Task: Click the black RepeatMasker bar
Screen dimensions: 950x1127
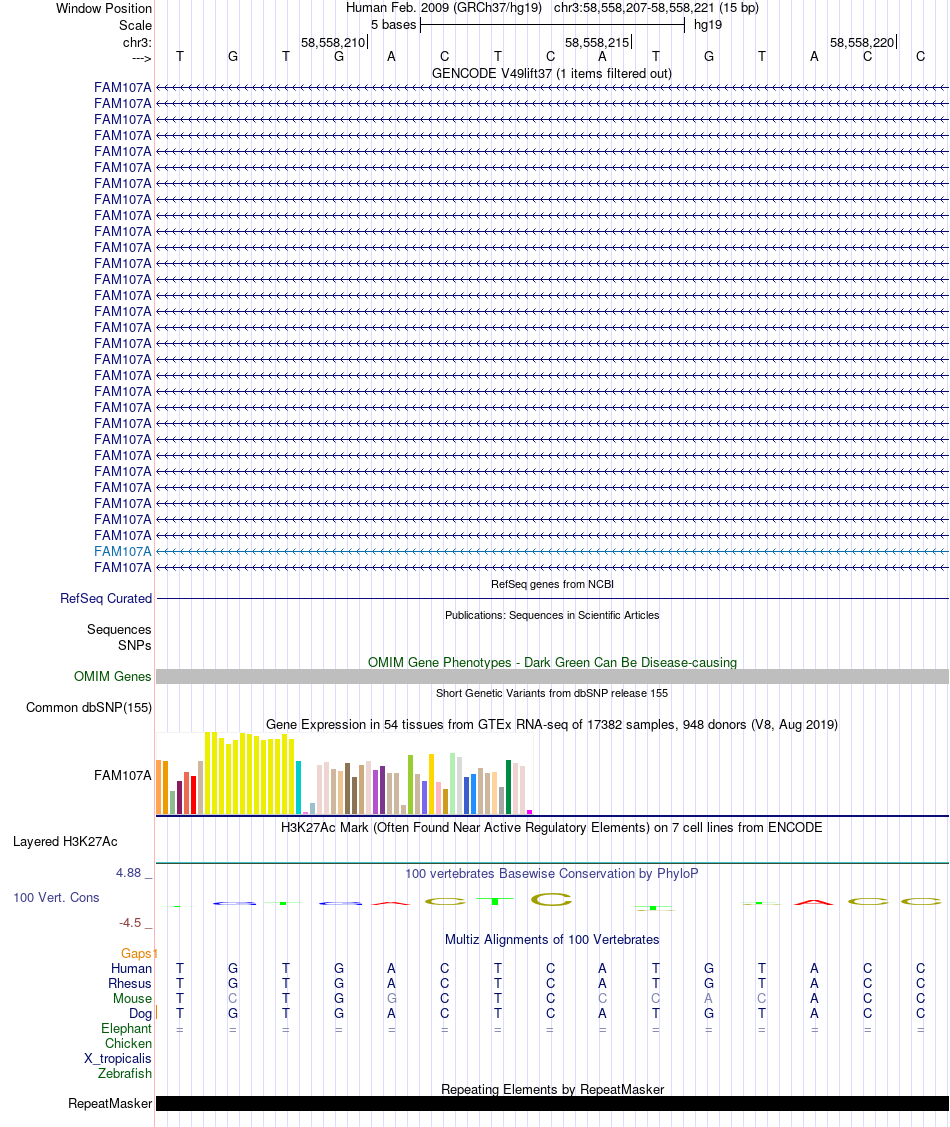Action: [x=552, y=1103]
